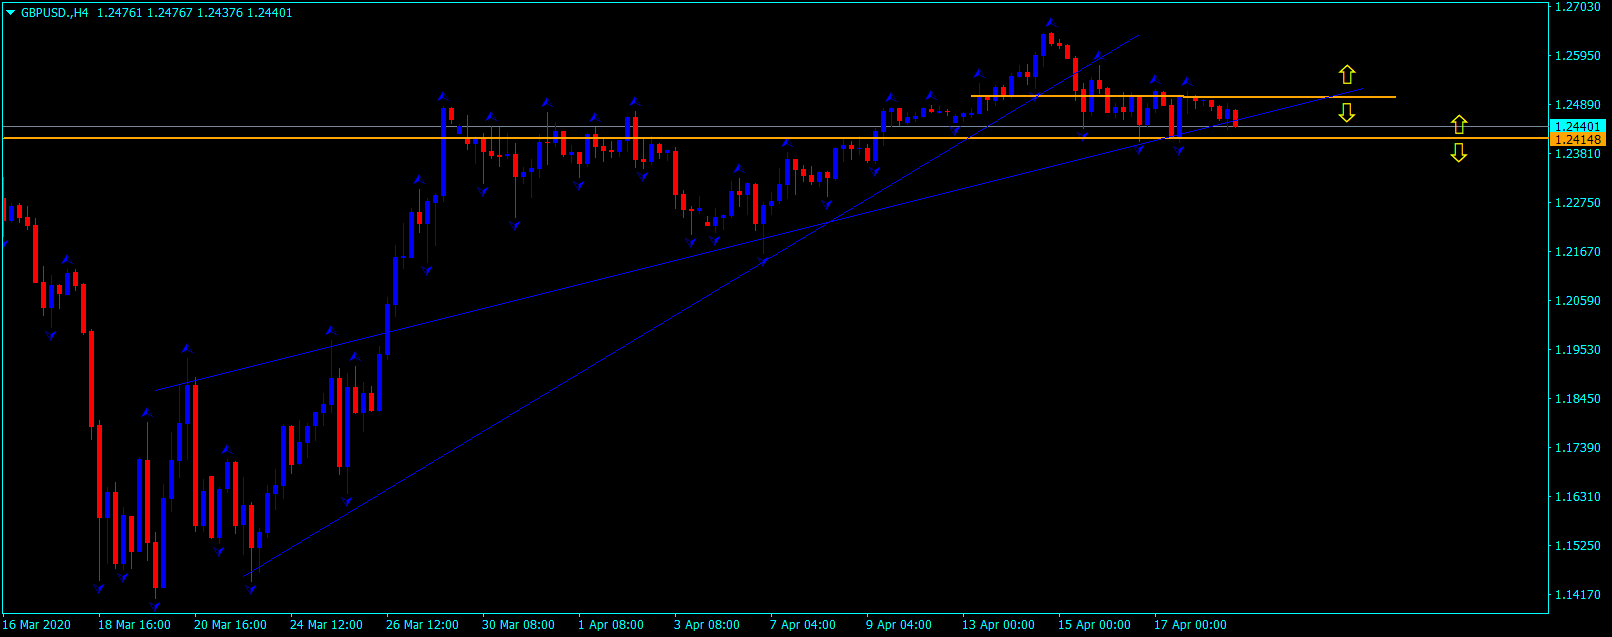Viewport: 1612px width, 637px height.
Task: Click the 1.16310 price axis label
Action: (1578, 497)
